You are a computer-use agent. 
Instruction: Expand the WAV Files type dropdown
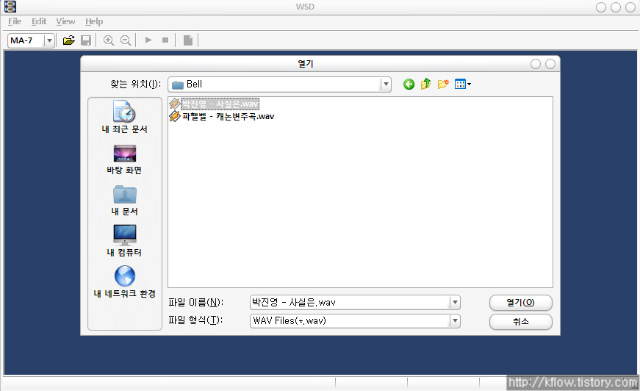coord(455,321)
